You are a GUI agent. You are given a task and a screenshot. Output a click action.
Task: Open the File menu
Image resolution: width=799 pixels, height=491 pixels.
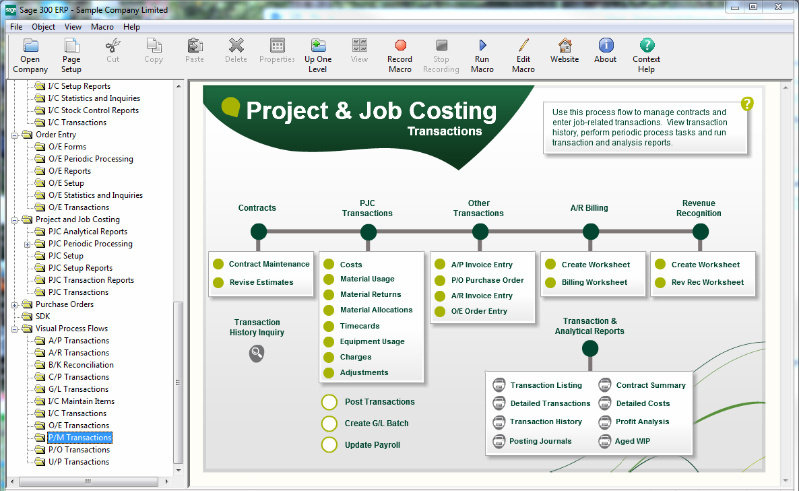[16, 27]
